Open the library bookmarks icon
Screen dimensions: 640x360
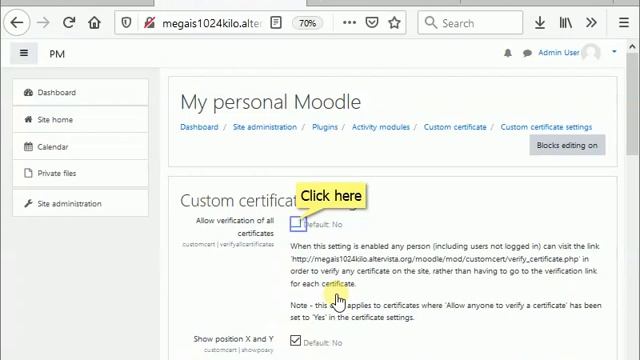tap(565, 23)
